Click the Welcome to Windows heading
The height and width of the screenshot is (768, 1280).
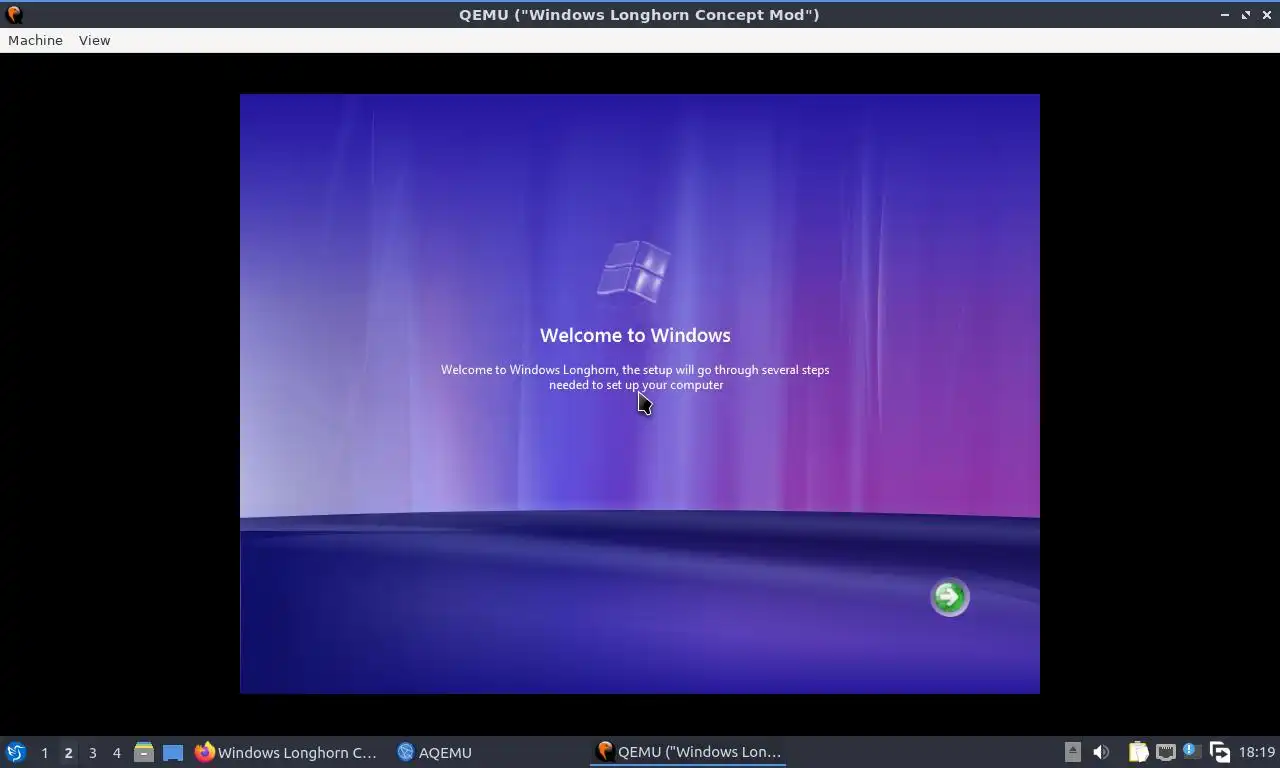coord(635,335)
